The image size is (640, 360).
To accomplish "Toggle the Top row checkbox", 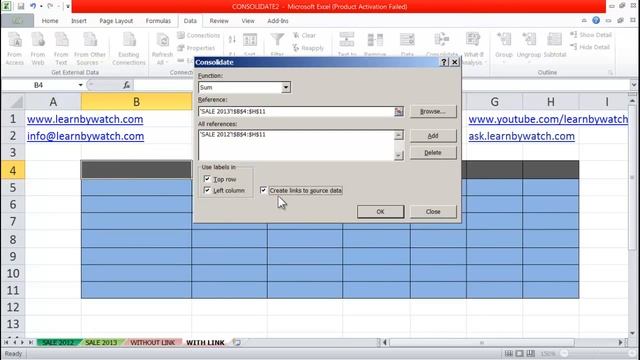I will [207, 179].
